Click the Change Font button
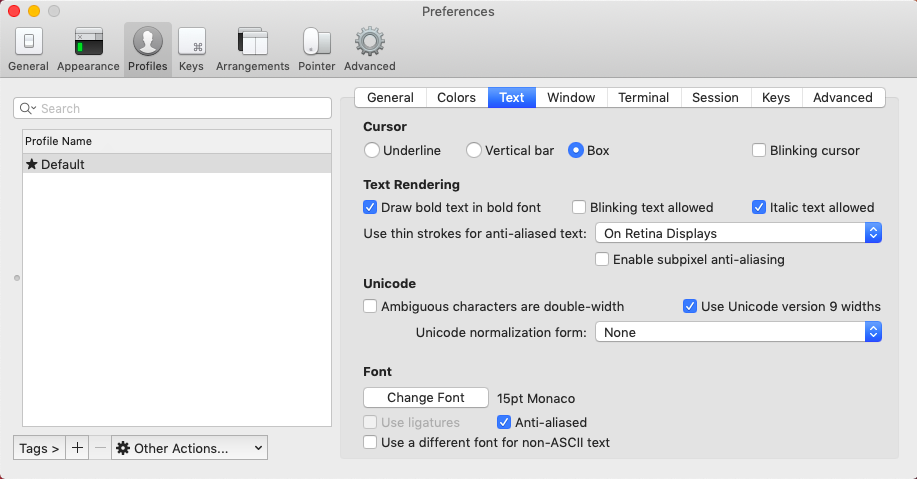Viewport: 917px width, 479px height. pos(425,398)
